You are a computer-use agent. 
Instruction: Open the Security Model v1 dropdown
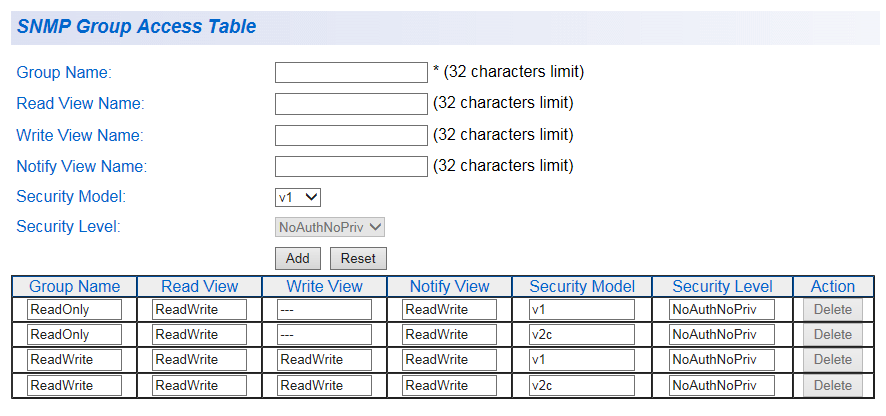pyautogui.click(x=298, y=197)
